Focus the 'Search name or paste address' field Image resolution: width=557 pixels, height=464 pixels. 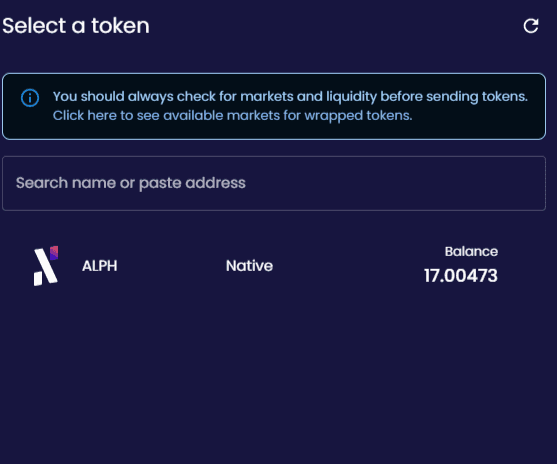pos(274,183)
